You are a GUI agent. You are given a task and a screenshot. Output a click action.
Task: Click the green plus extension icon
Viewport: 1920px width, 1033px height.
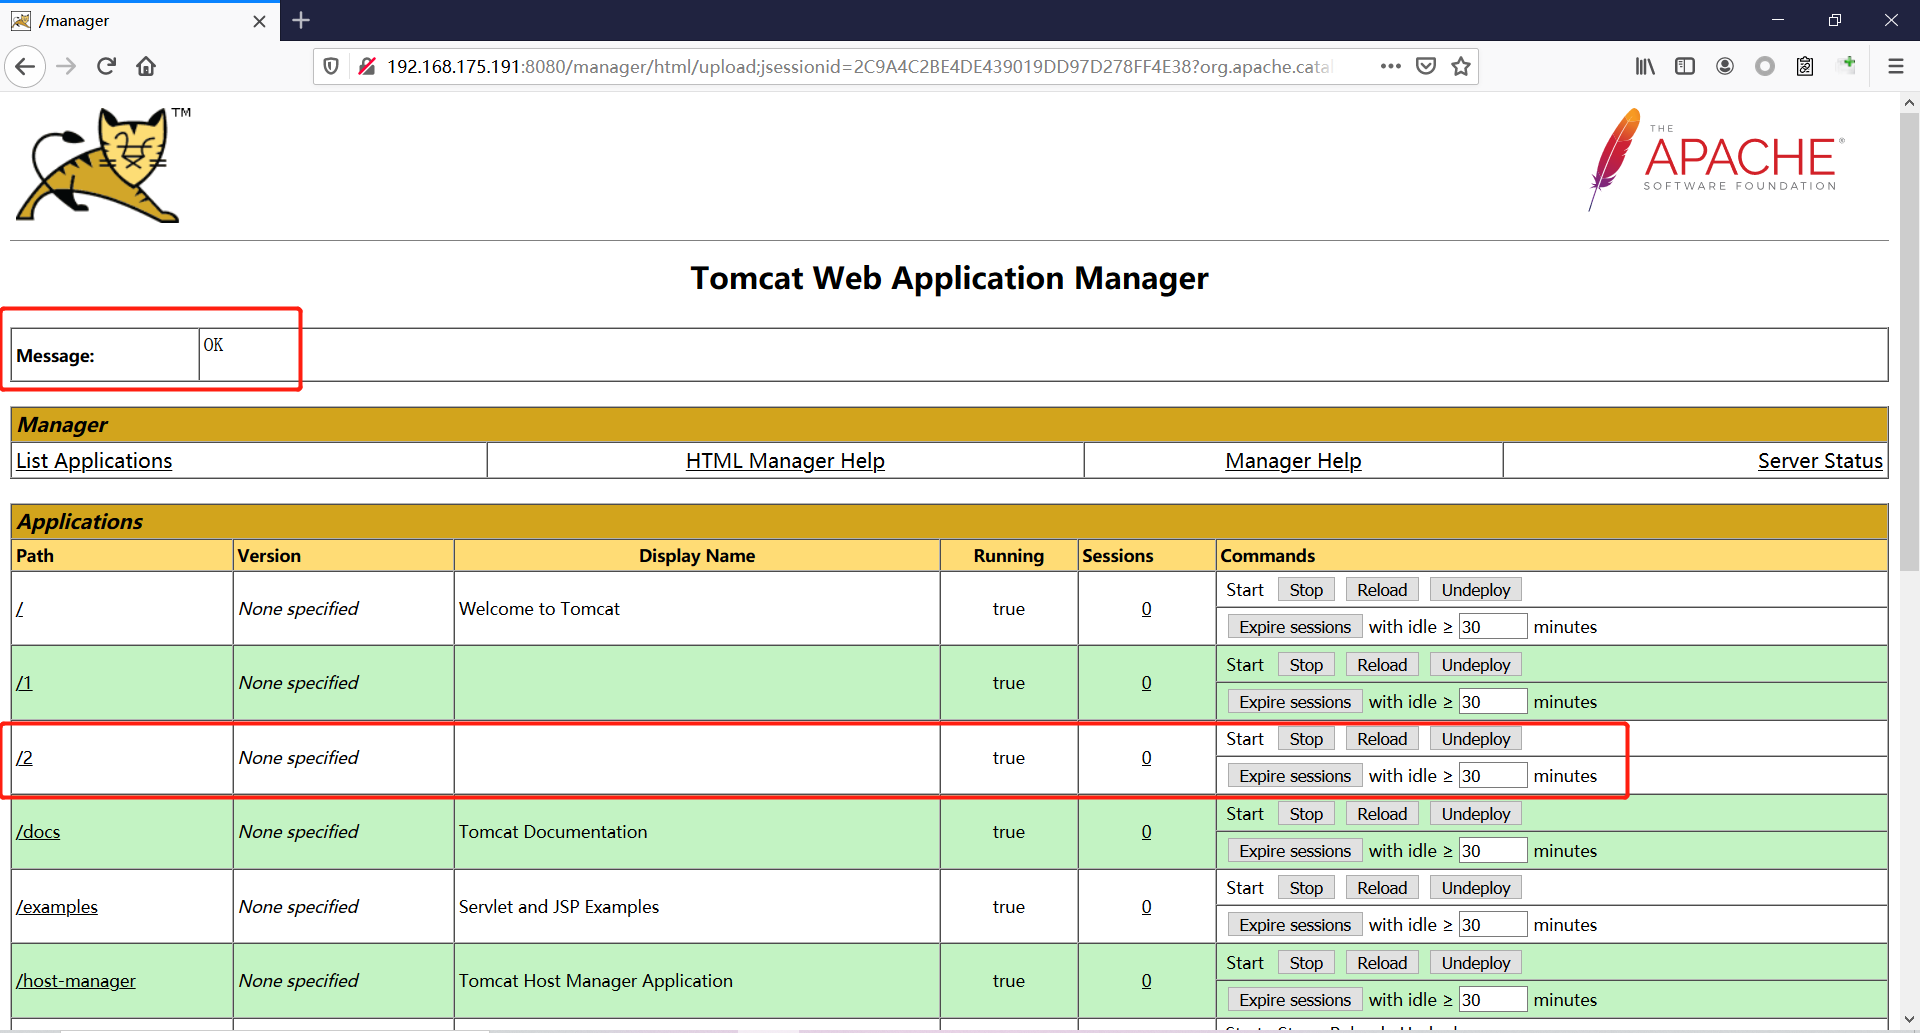[1847, 65]
